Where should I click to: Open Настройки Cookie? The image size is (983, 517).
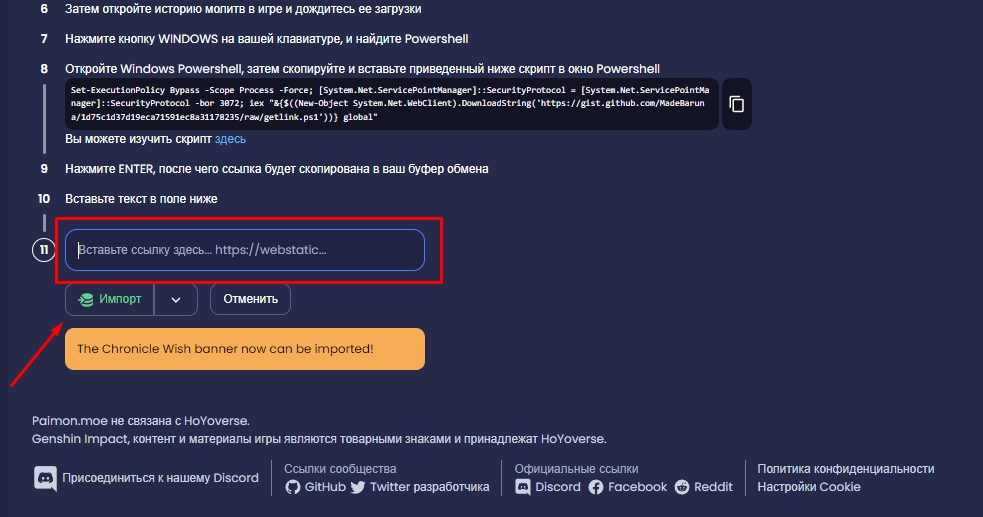[809, 487]
